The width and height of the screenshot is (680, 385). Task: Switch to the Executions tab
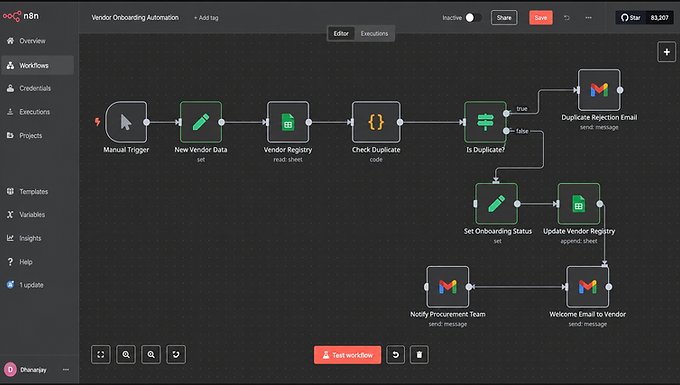click(374, 33)
